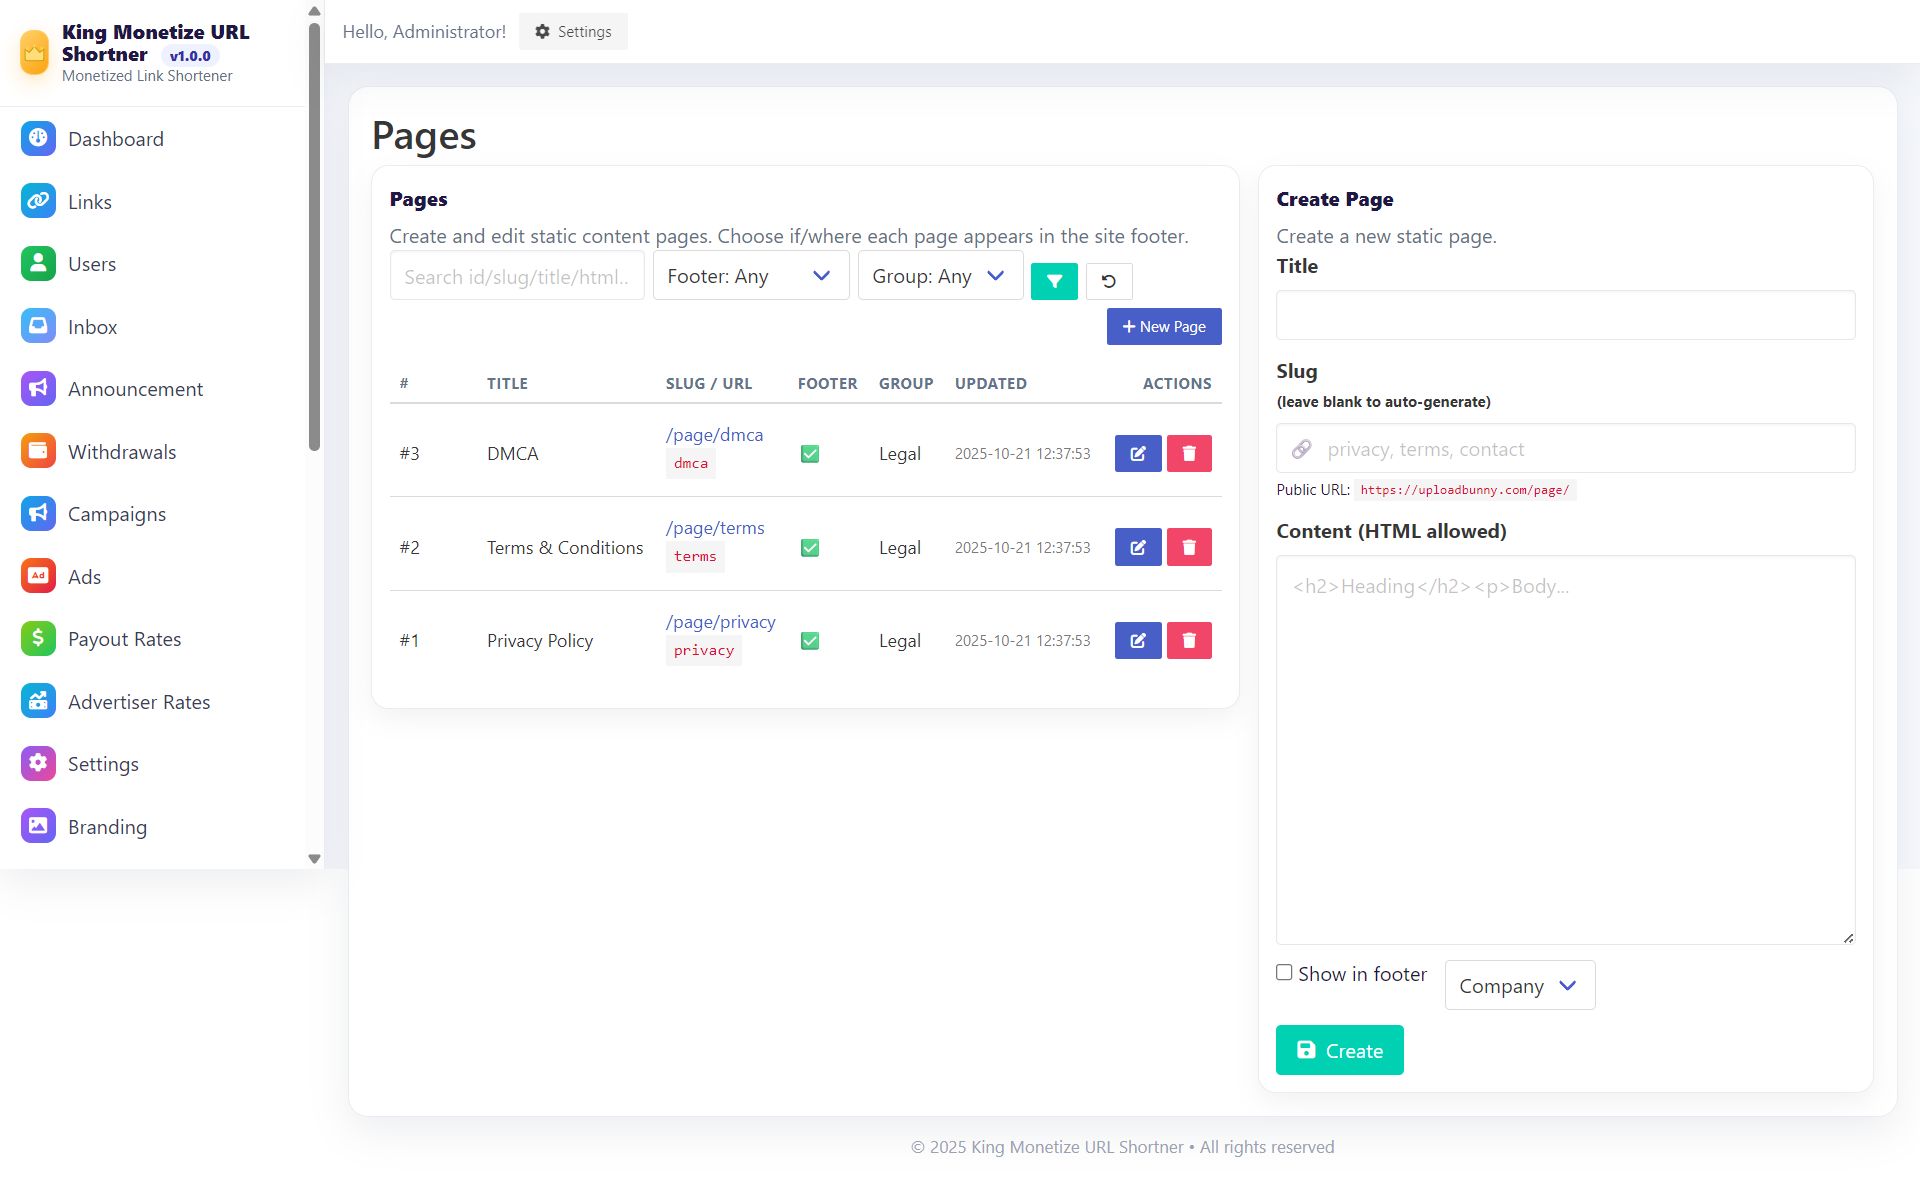Image resolution: width=1920 pixels, height=1200 pixels.
Task: Apply filters with the teal funnel icon
Action: point(1053,282)
